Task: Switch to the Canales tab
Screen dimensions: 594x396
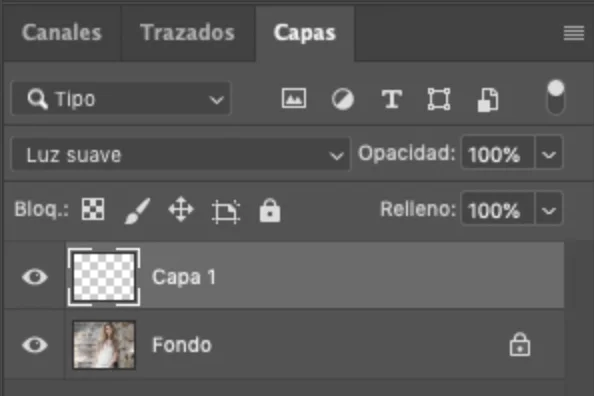Action: tap(62, 33)
